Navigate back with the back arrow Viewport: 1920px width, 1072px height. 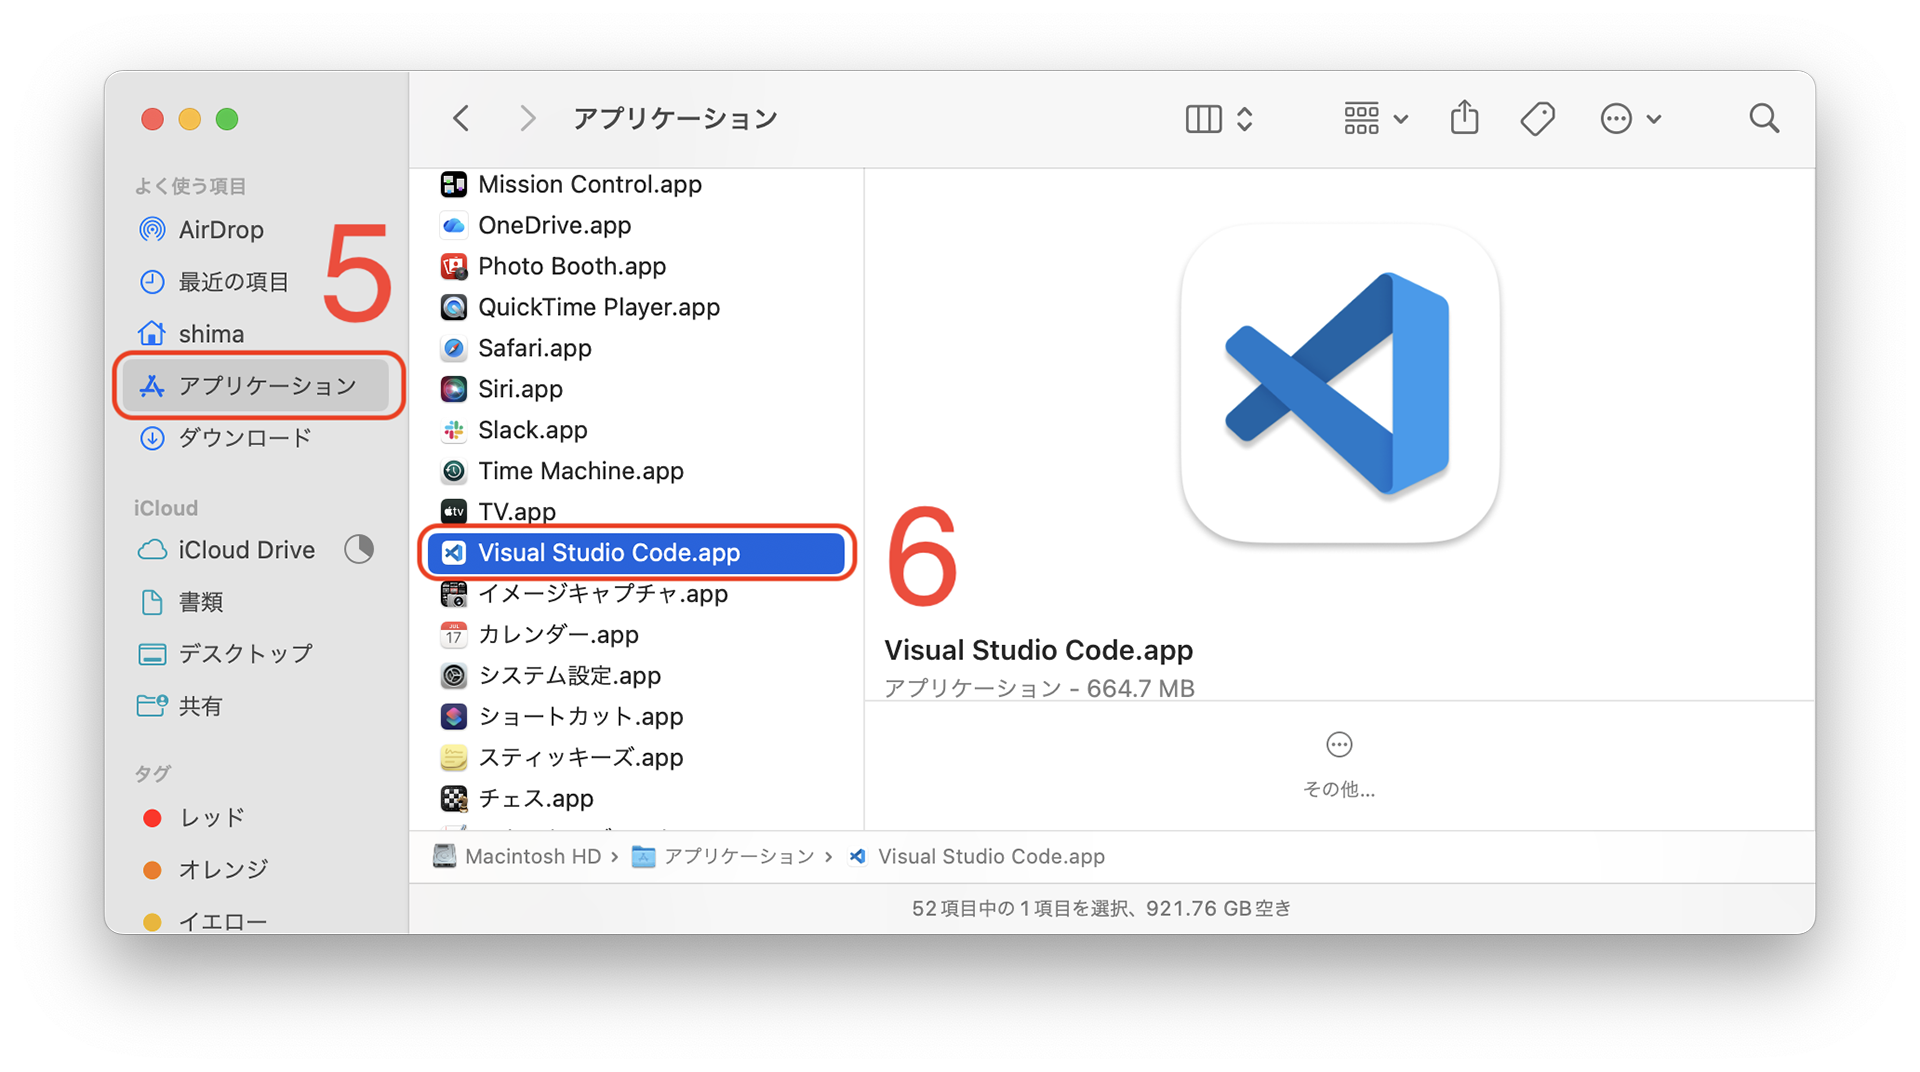460,117
